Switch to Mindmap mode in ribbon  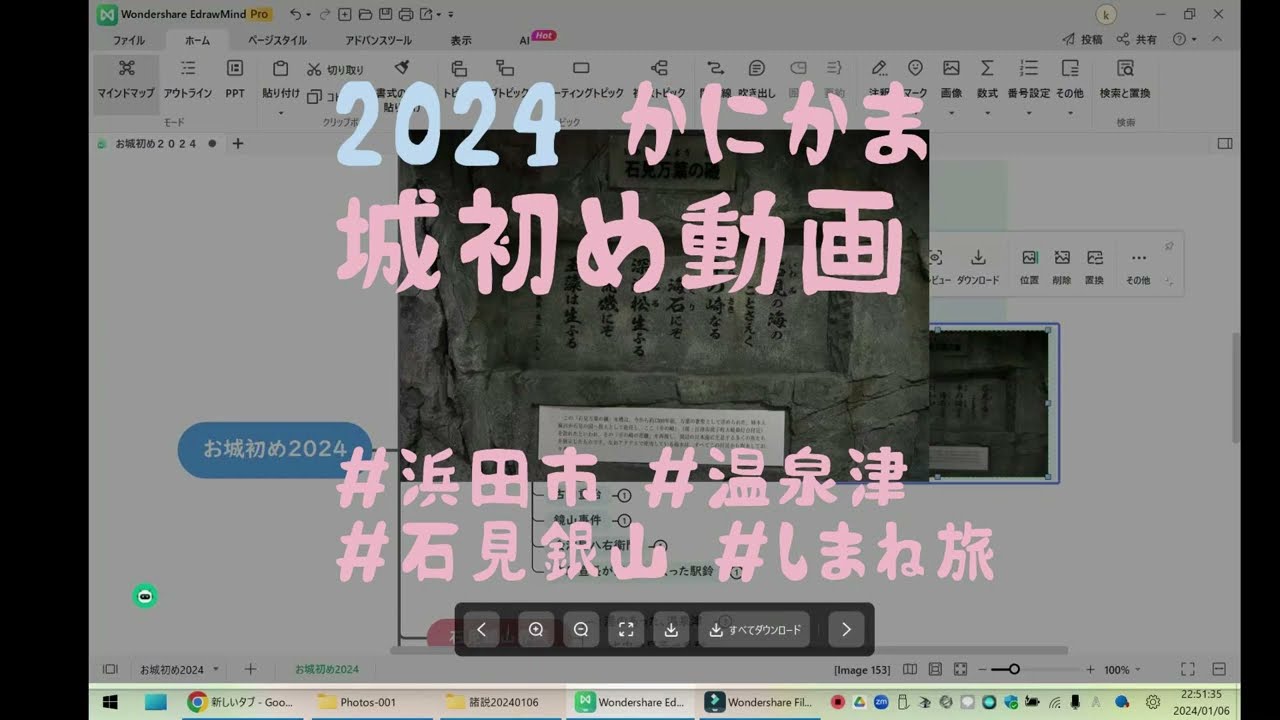[126, 79]
